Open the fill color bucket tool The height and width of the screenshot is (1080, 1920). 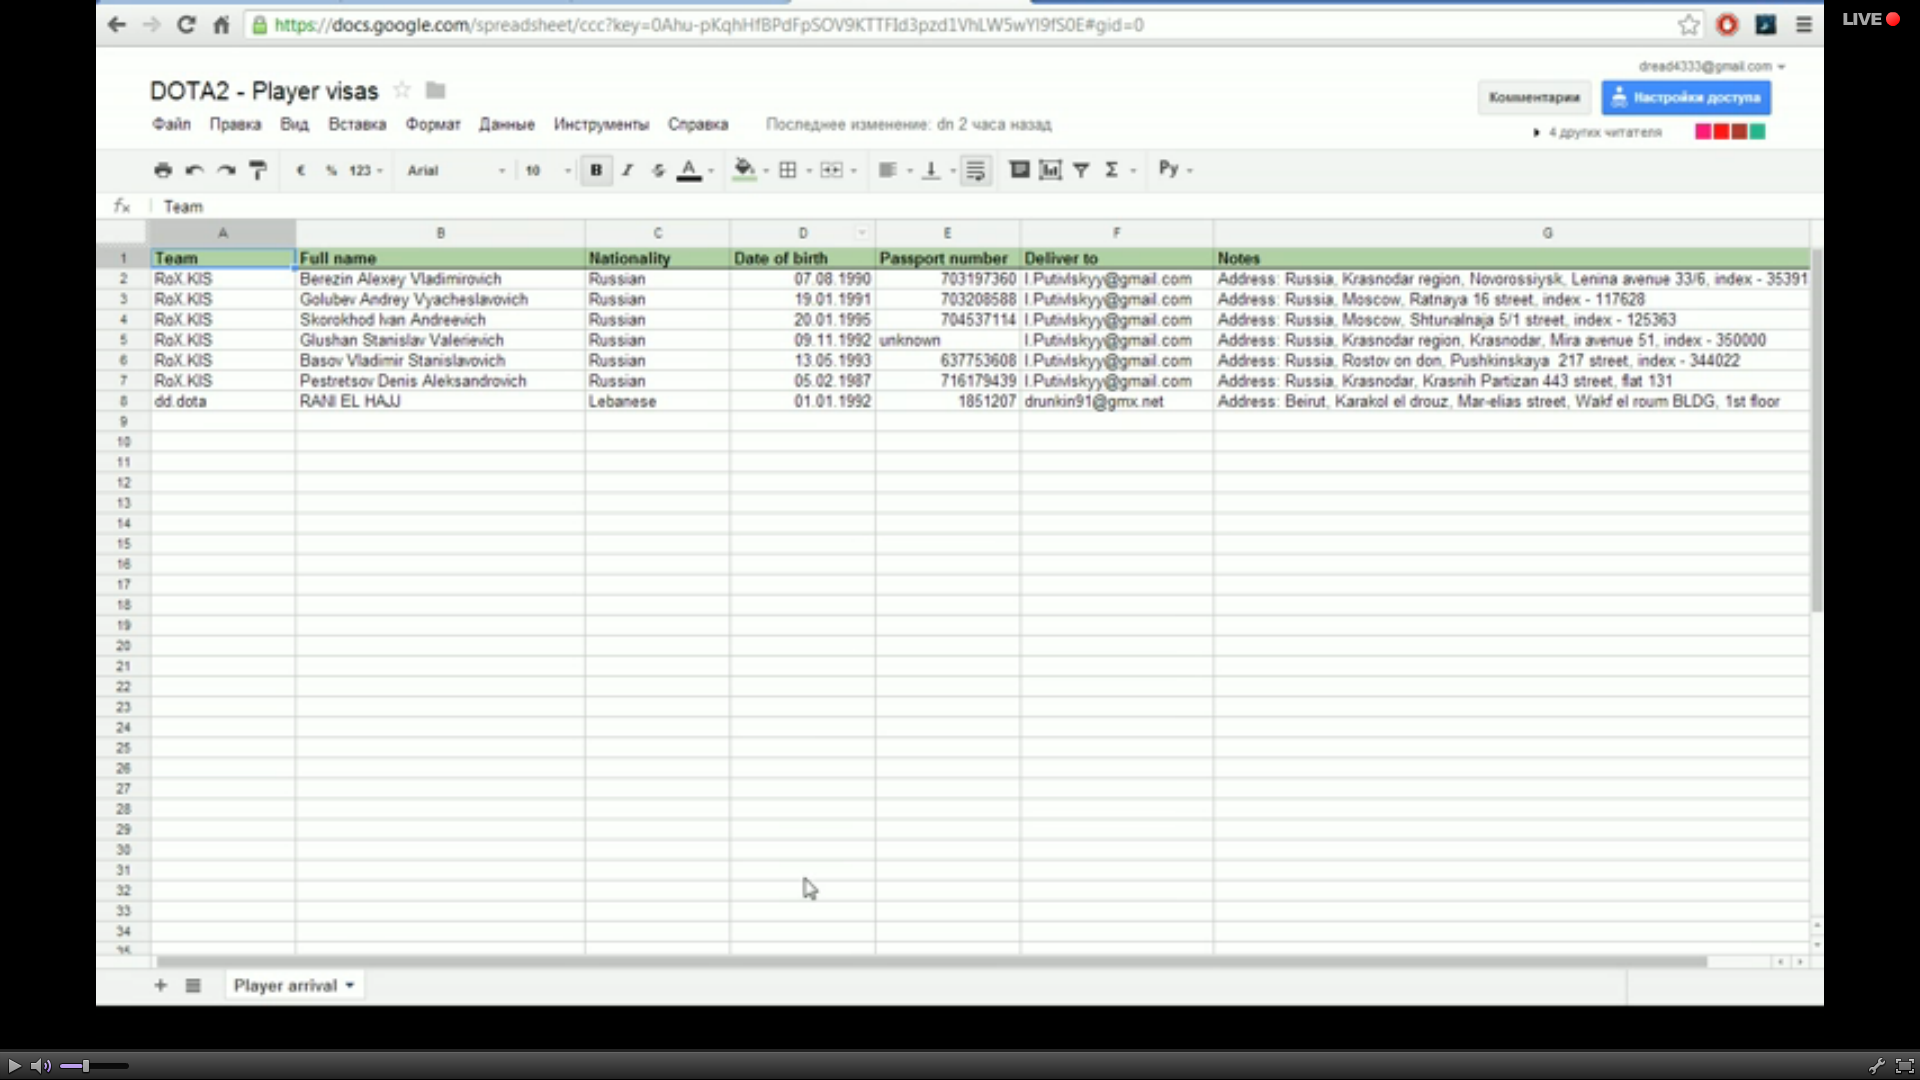coord(744,169)
